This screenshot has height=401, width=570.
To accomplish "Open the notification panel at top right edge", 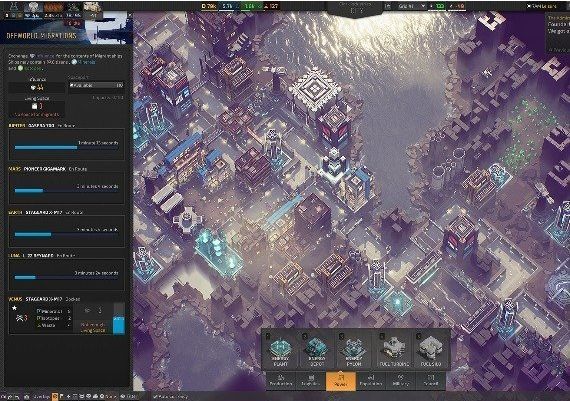I will (558, 33).
